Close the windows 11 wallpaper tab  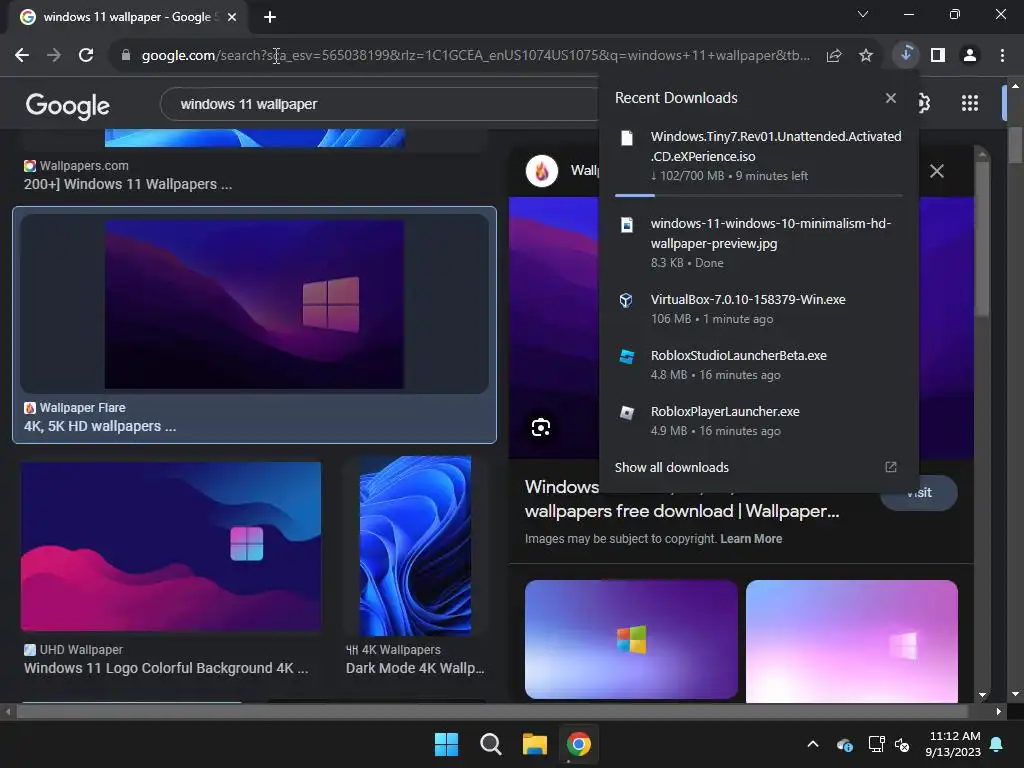232,17
